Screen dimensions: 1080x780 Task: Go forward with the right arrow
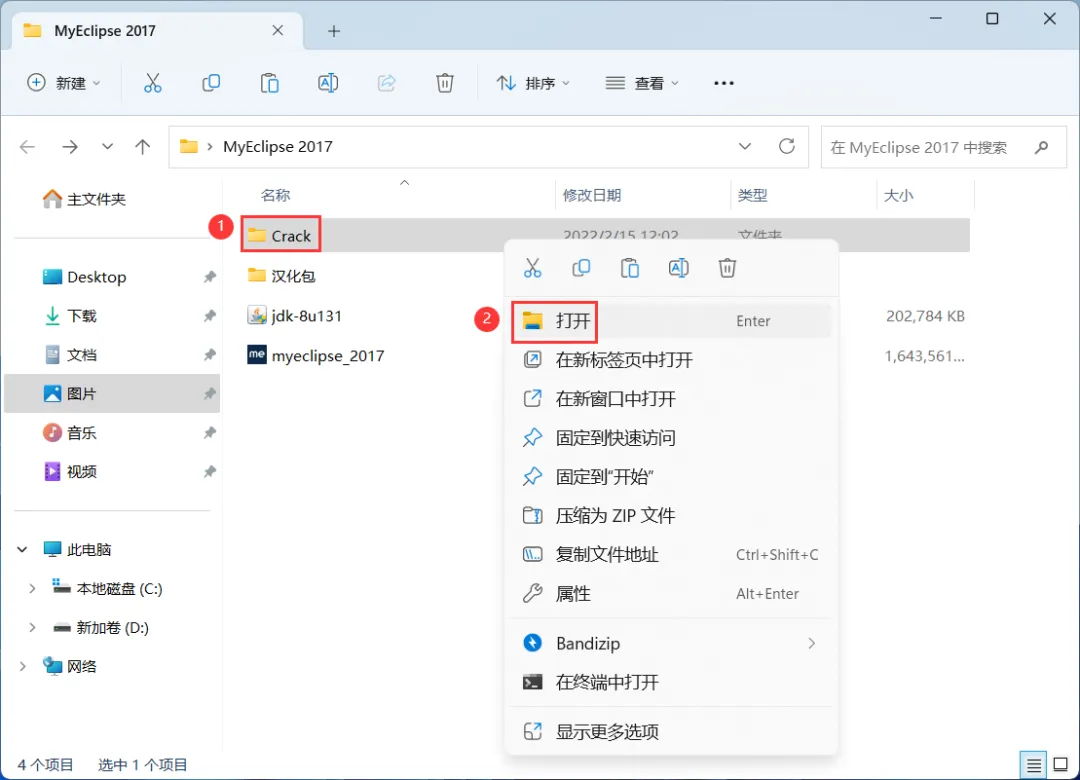(70, 147)
